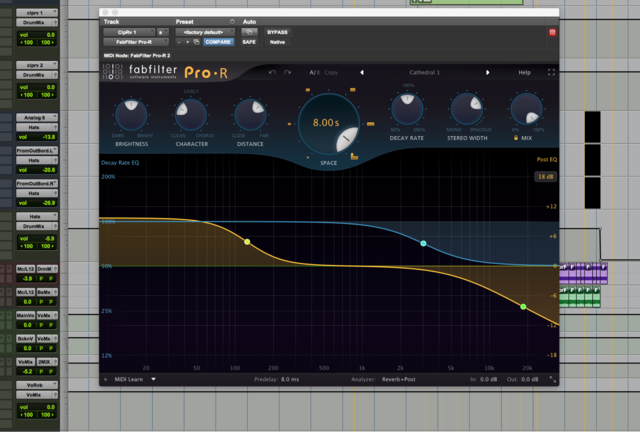Click the orange marker above-right of Space knob
The height and width of the screenshot is (432, 640).
click(353, 90)
